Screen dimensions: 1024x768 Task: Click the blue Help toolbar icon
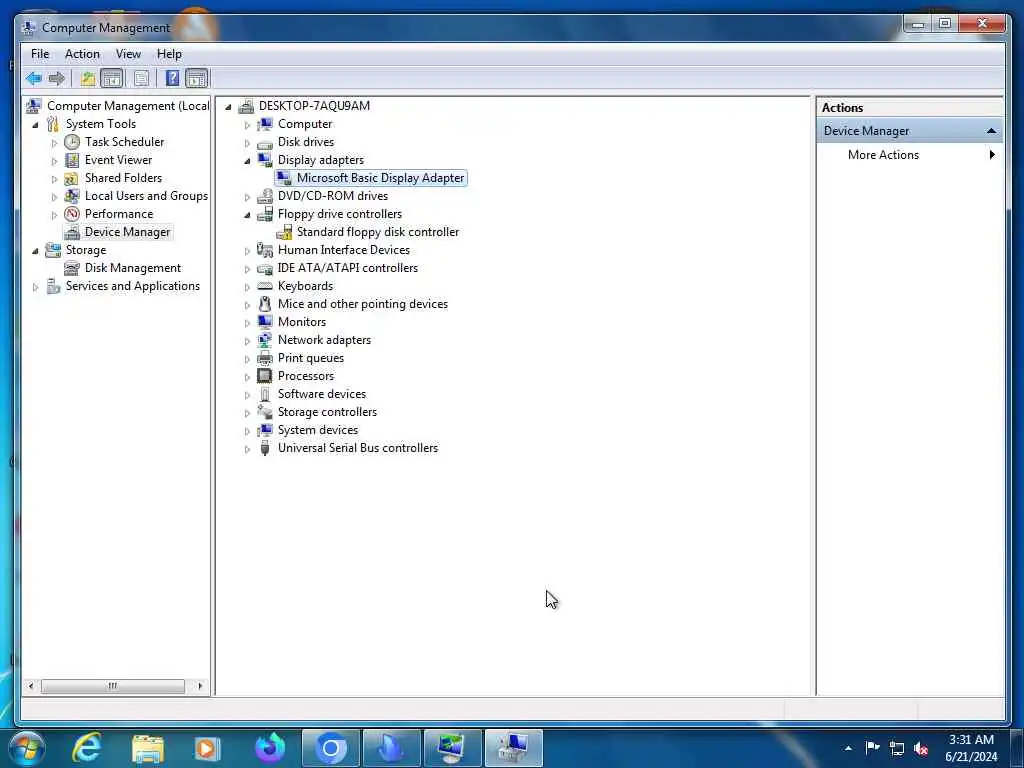tap(172, 79)
